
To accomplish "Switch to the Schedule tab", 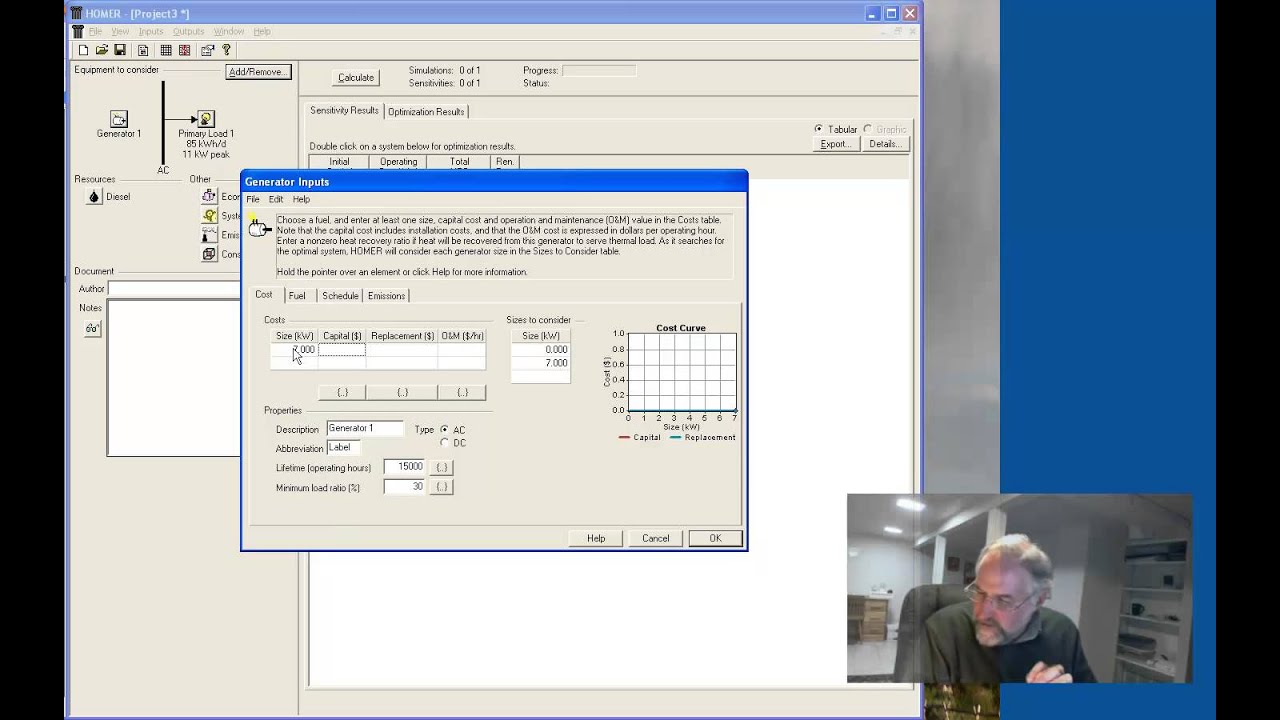I will pyautogui.click(x=340, y=296).
